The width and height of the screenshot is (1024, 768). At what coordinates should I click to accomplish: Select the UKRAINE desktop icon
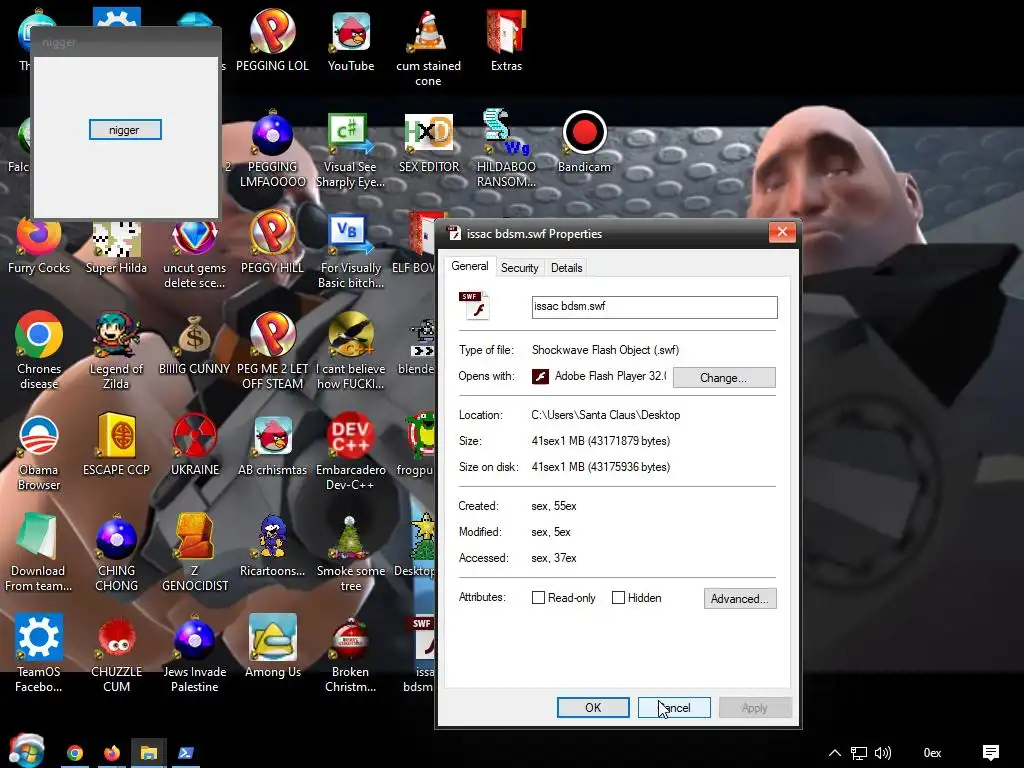(x=195, y=444)
